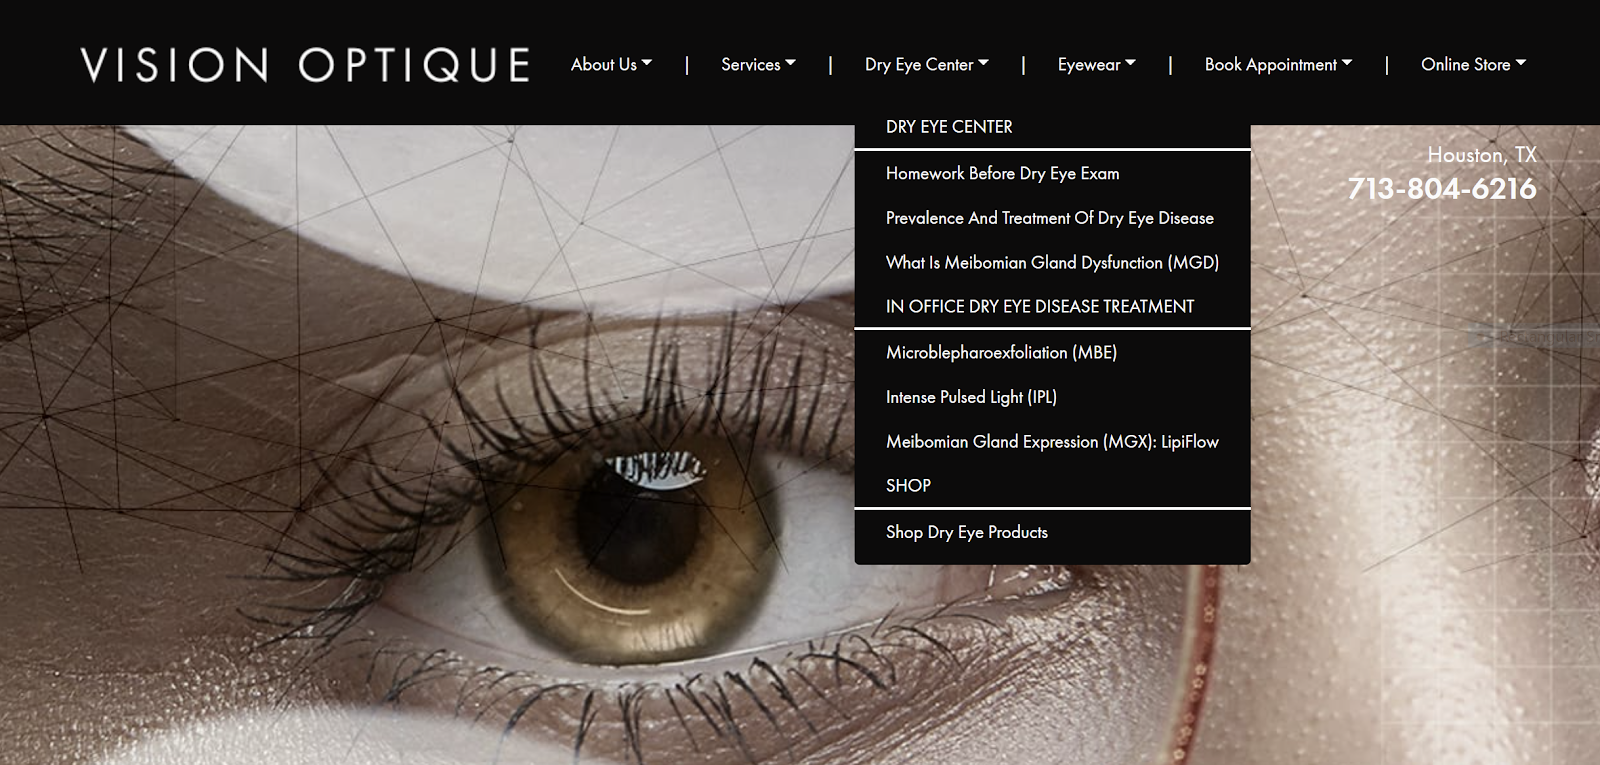1600x765 pixels.
Task: Expand the Online Store dropdown caret
Action: click(1521, 63)
